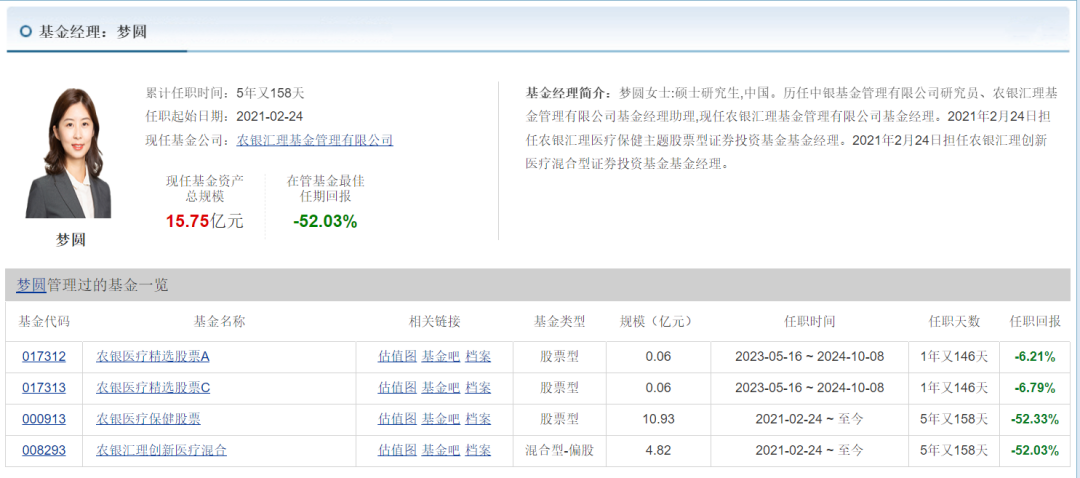Click the 梦圆 name under the photo

(70, 240)
